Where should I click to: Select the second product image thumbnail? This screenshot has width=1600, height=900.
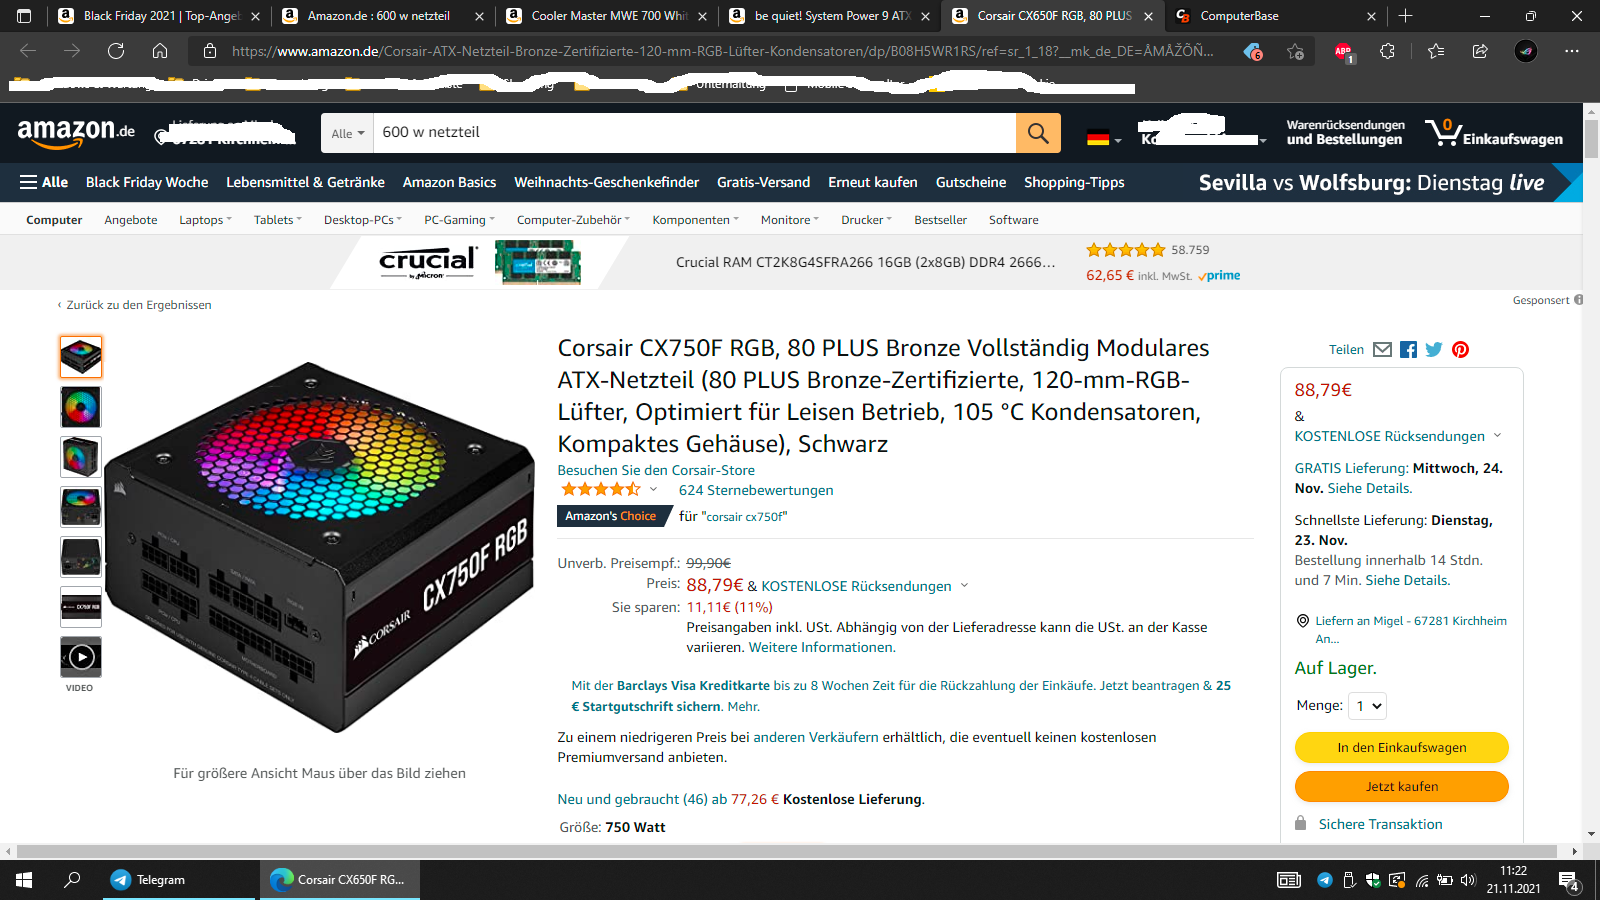coord(81,407)
